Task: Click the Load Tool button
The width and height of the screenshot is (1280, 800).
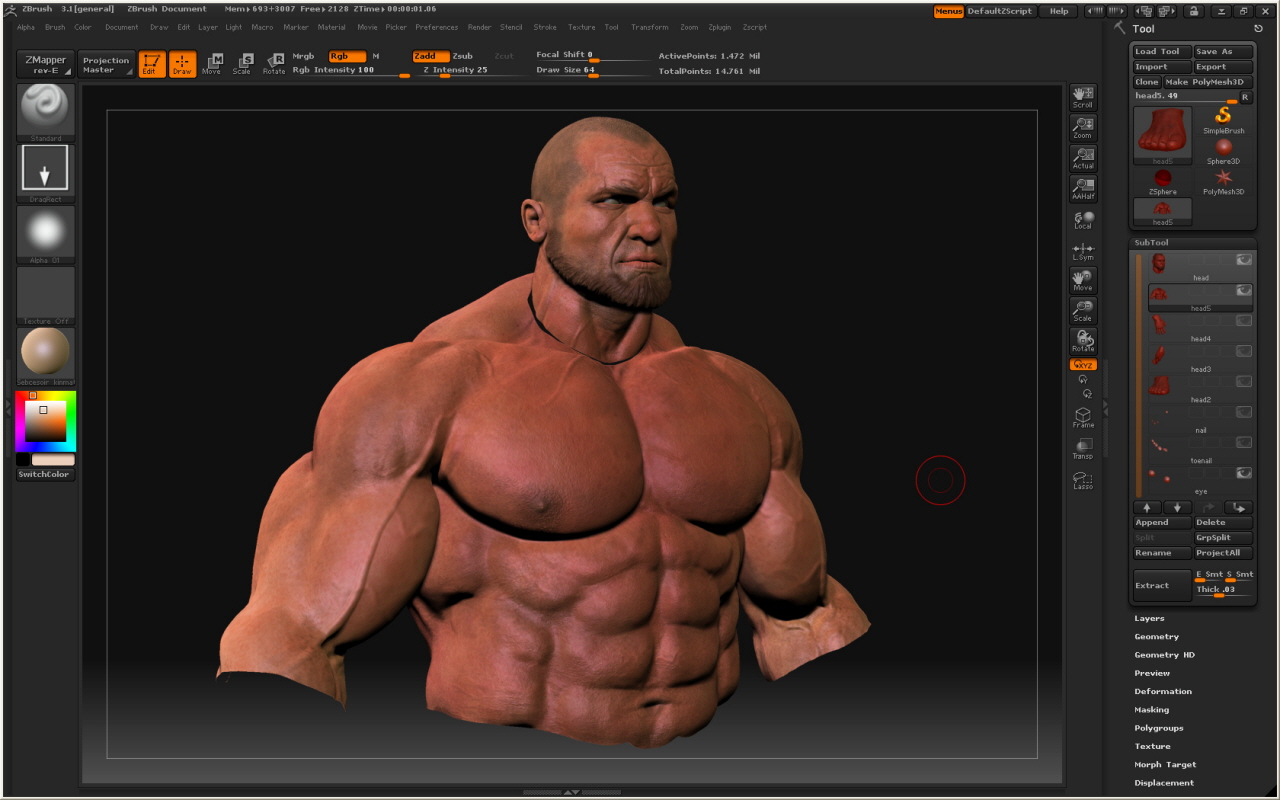Action: [x=1162, y=52]
